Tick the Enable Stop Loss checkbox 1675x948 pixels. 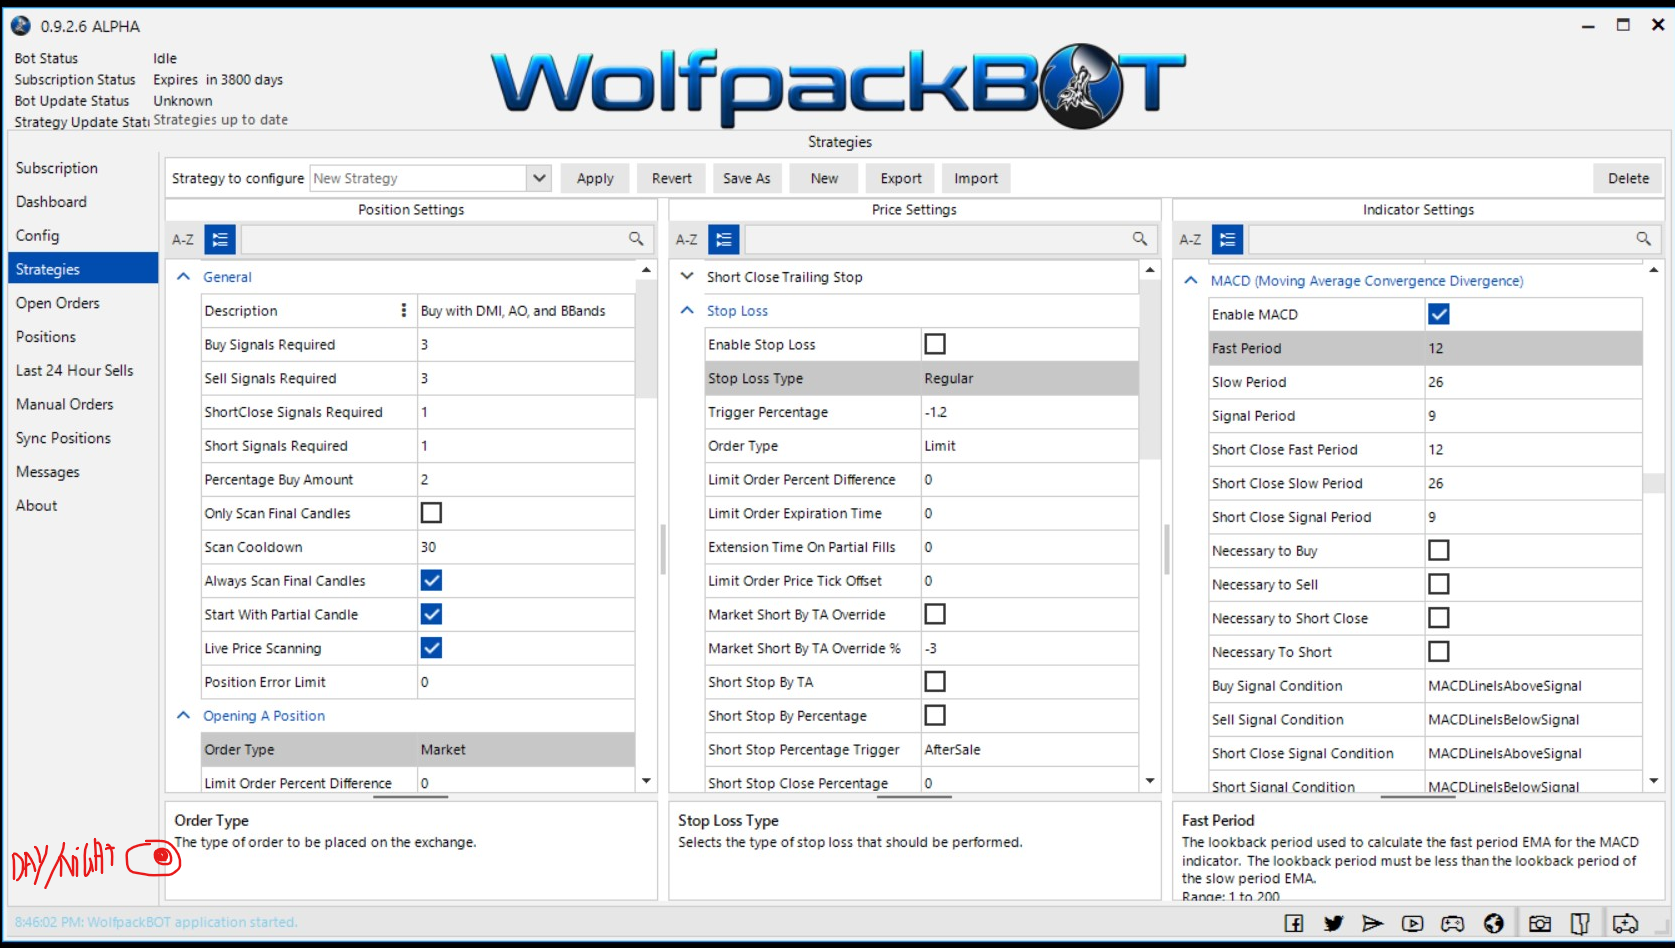935,344
